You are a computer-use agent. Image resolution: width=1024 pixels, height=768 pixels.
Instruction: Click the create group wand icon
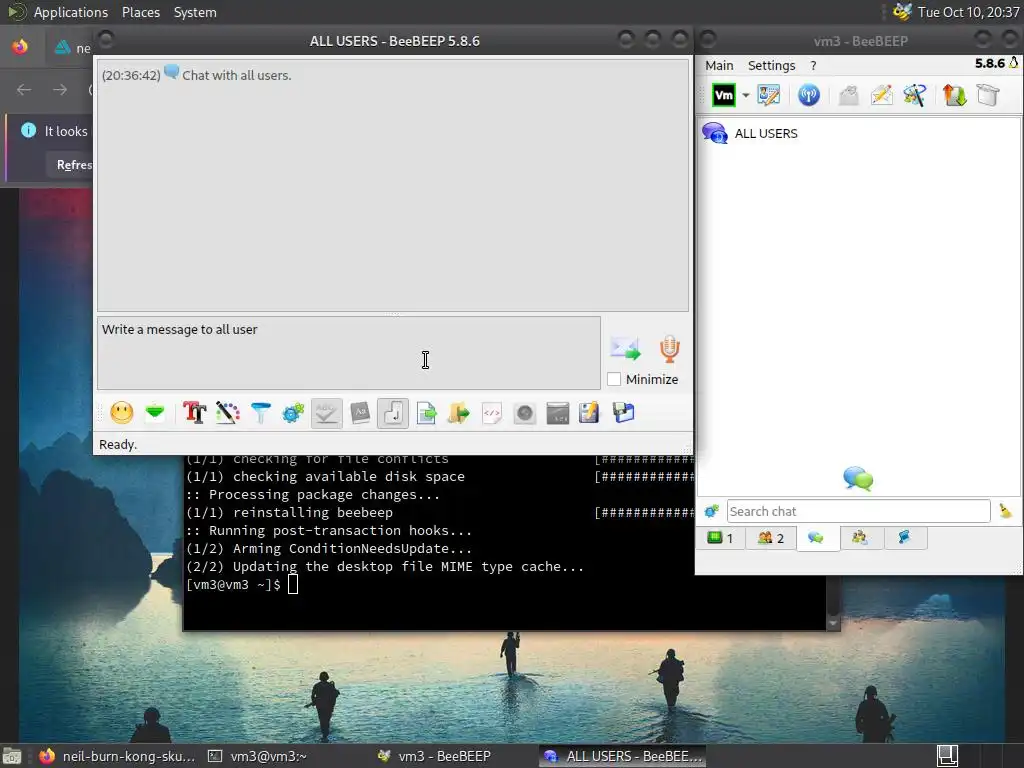click(914, 95)
